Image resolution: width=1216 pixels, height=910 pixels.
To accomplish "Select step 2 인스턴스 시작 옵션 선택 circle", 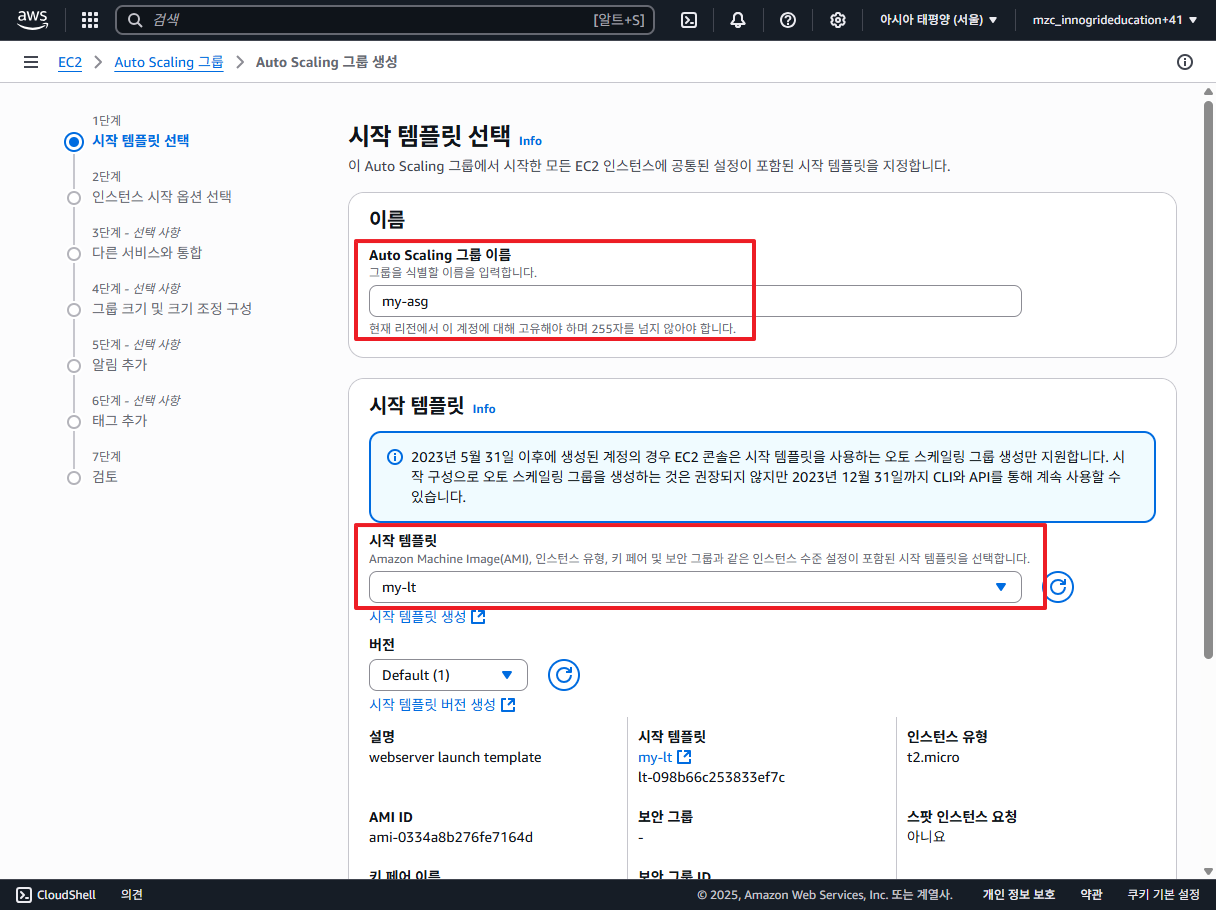I will 73,198.
